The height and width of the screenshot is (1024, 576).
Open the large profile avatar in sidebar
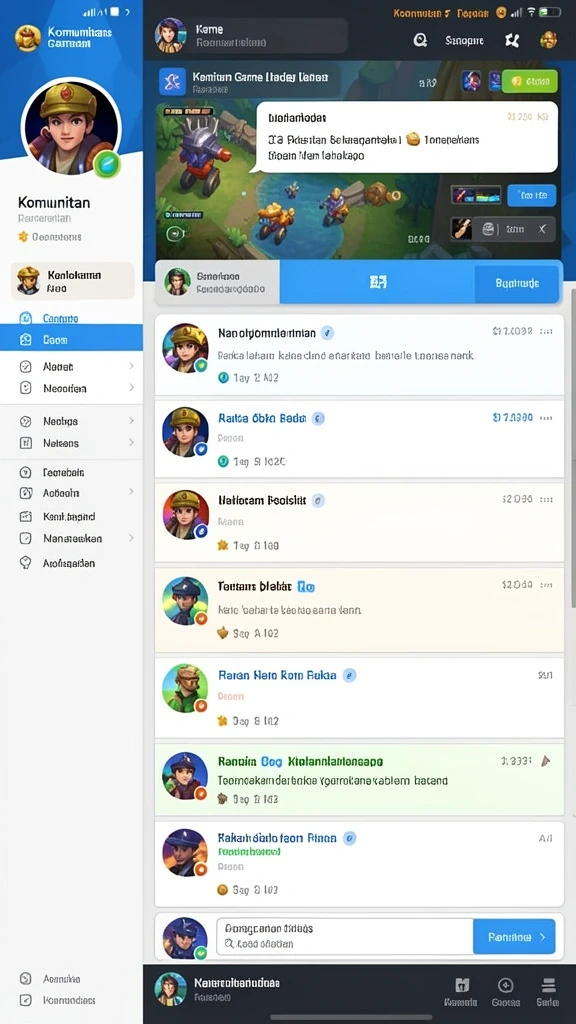(70, 127)
